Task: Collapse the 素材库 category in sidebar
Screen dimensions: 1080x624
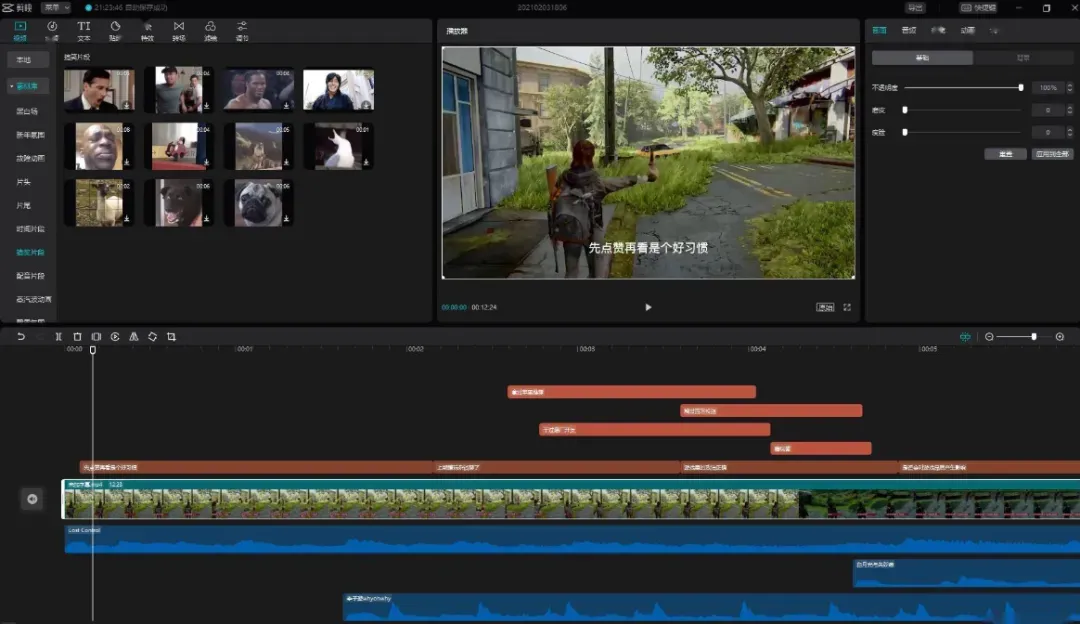Action: coord(27,87)
